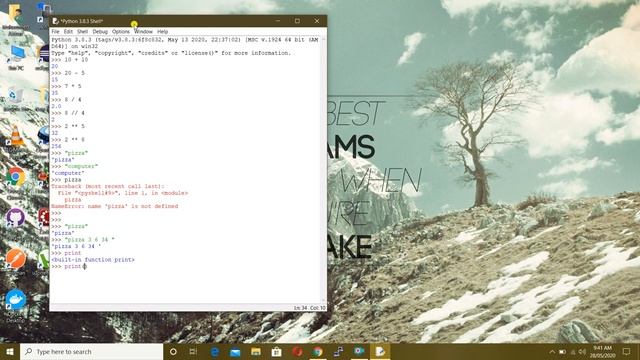Open the Action Center notifications
The width and height of the screenshot is (640, 360).
627,351
